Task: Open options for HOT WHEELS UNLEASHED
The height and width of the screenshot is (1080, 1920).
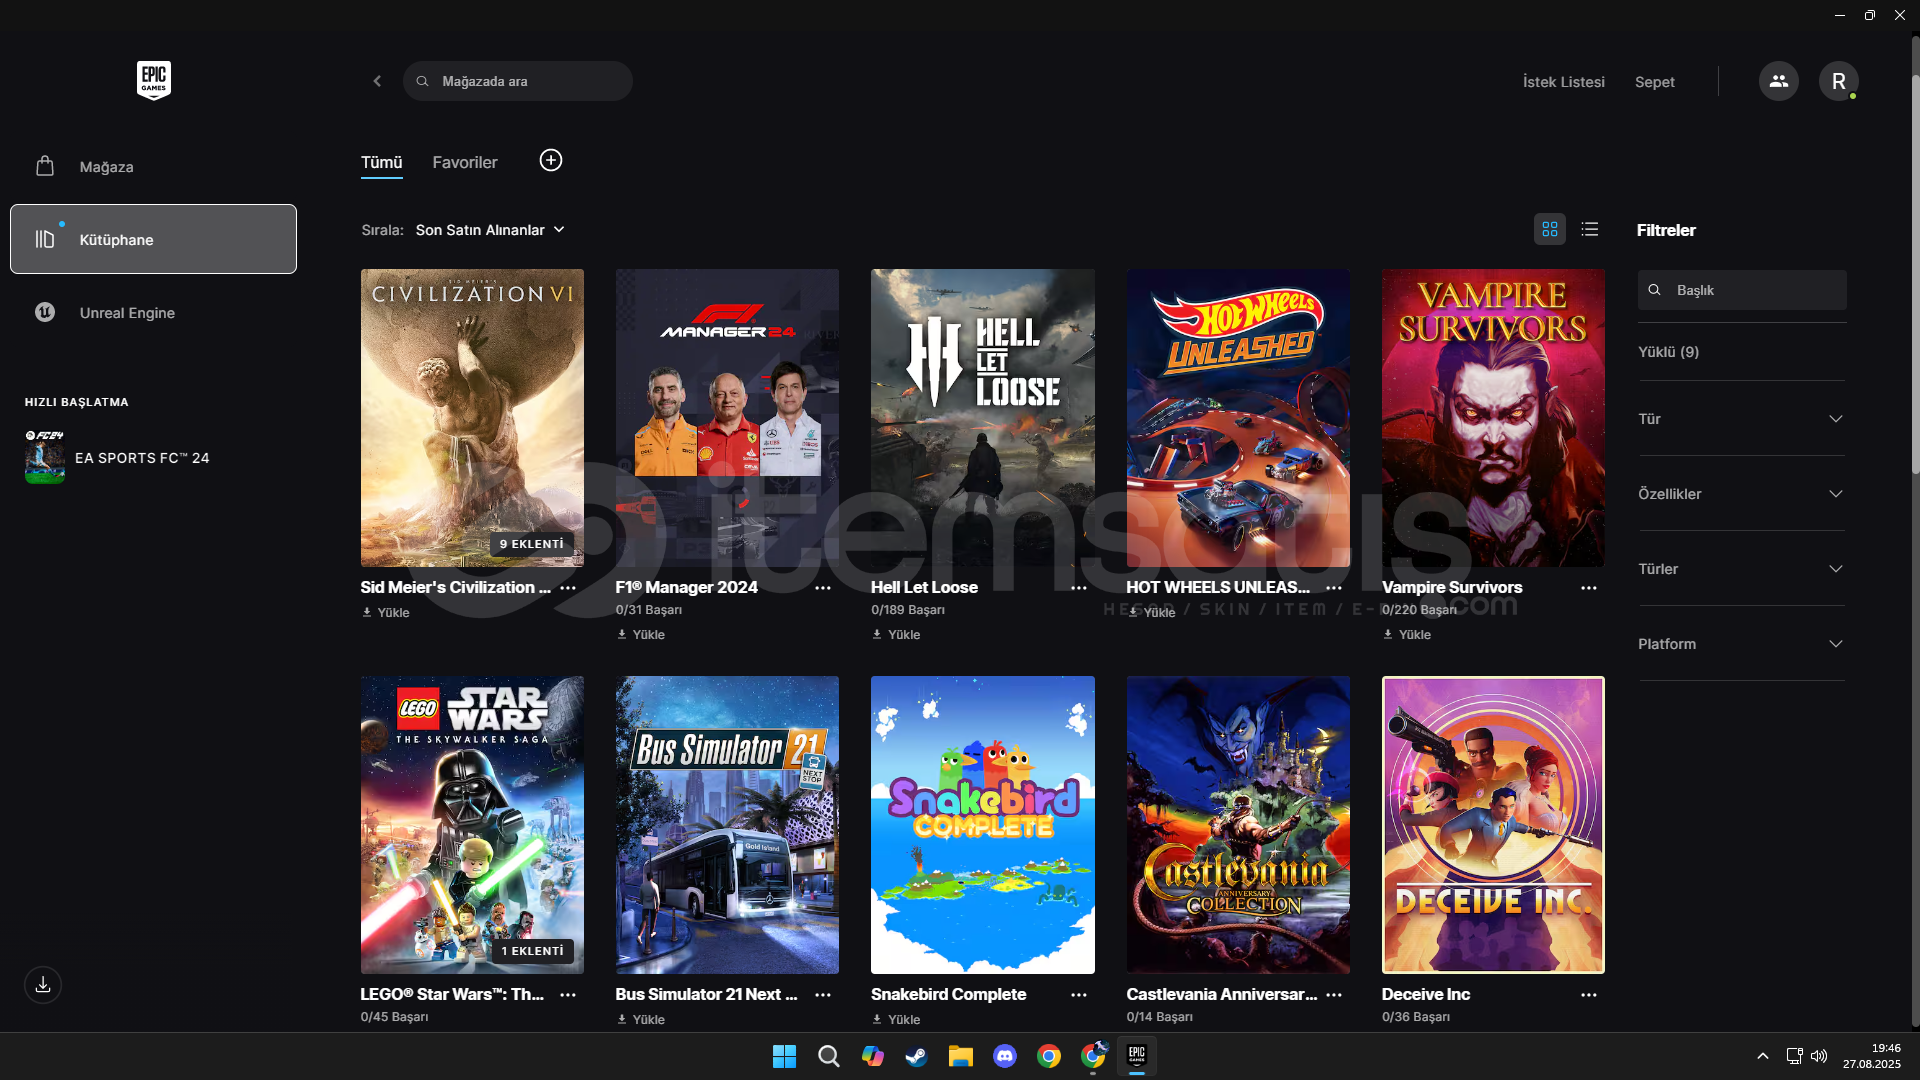Action: point(1334,588)
